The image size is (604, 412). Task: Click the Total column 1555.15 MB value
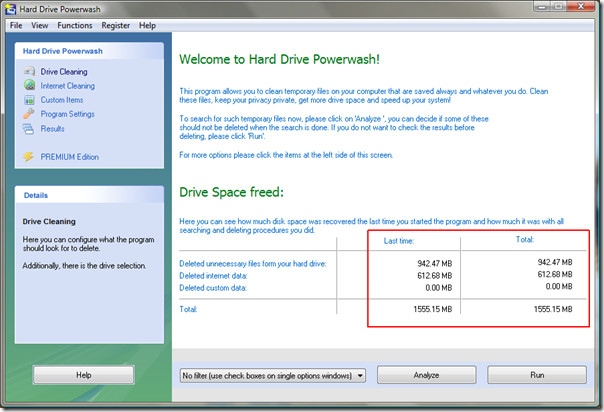tap(553, 309)
